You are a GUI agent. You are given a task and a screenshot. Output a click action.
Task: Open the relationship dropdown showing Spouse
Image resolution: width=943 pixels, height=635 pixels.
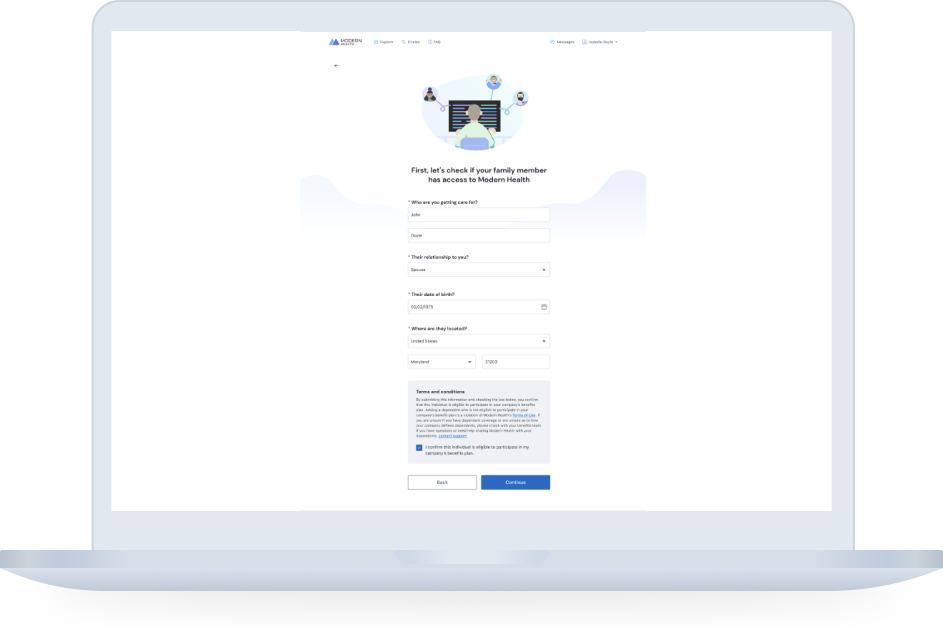[x=479, y=270]
